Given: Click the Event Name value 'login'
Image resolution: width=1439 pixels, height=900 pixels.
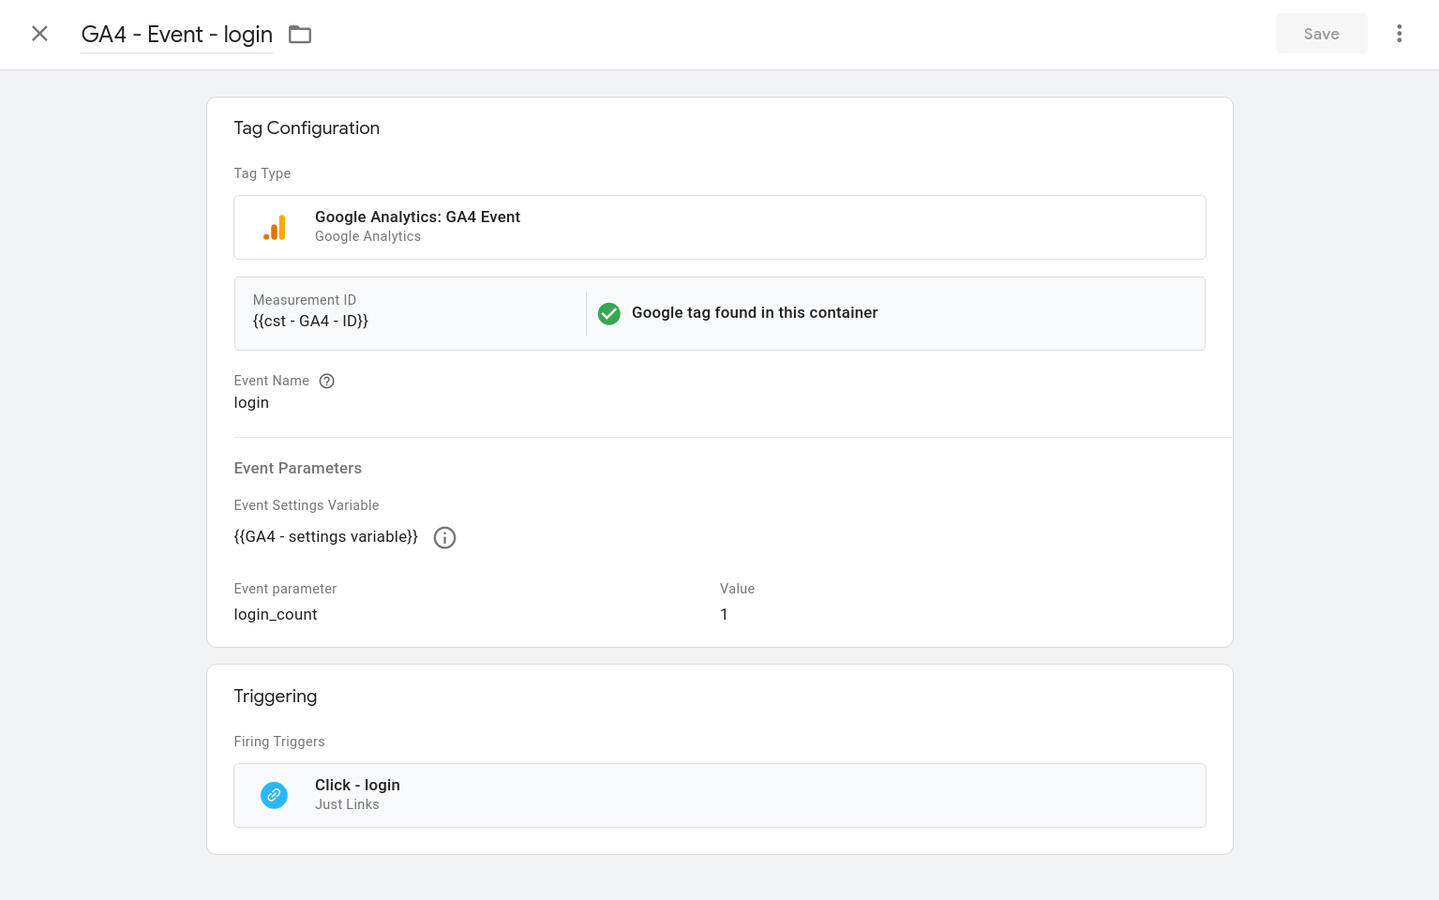Looking at the screenshot, I should point(251,403).
